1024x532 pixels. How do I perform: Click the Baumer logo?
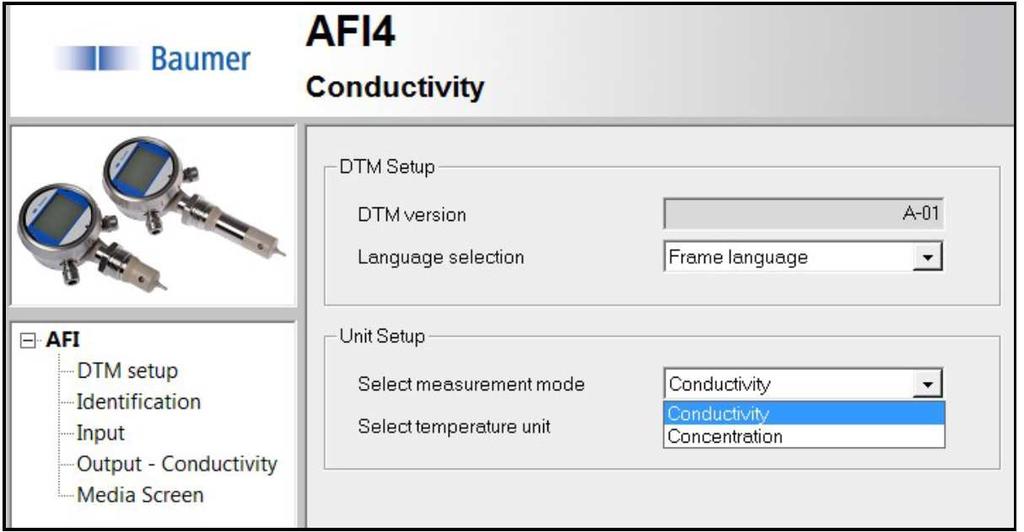click(153, 58)
